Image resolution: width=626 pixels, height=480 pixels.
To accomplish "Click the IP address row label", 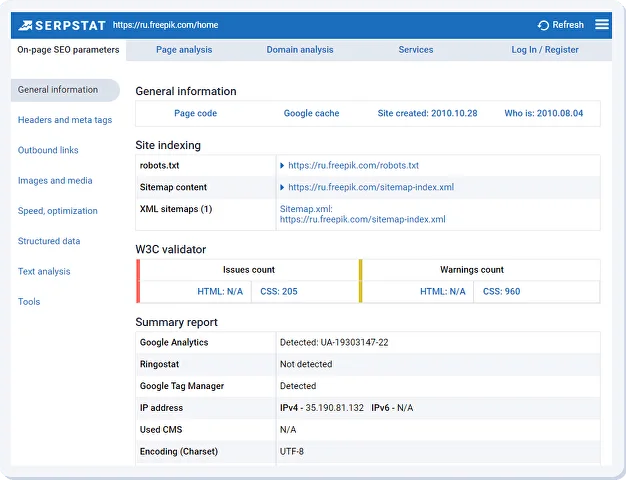I will click(x=161, y=408).
